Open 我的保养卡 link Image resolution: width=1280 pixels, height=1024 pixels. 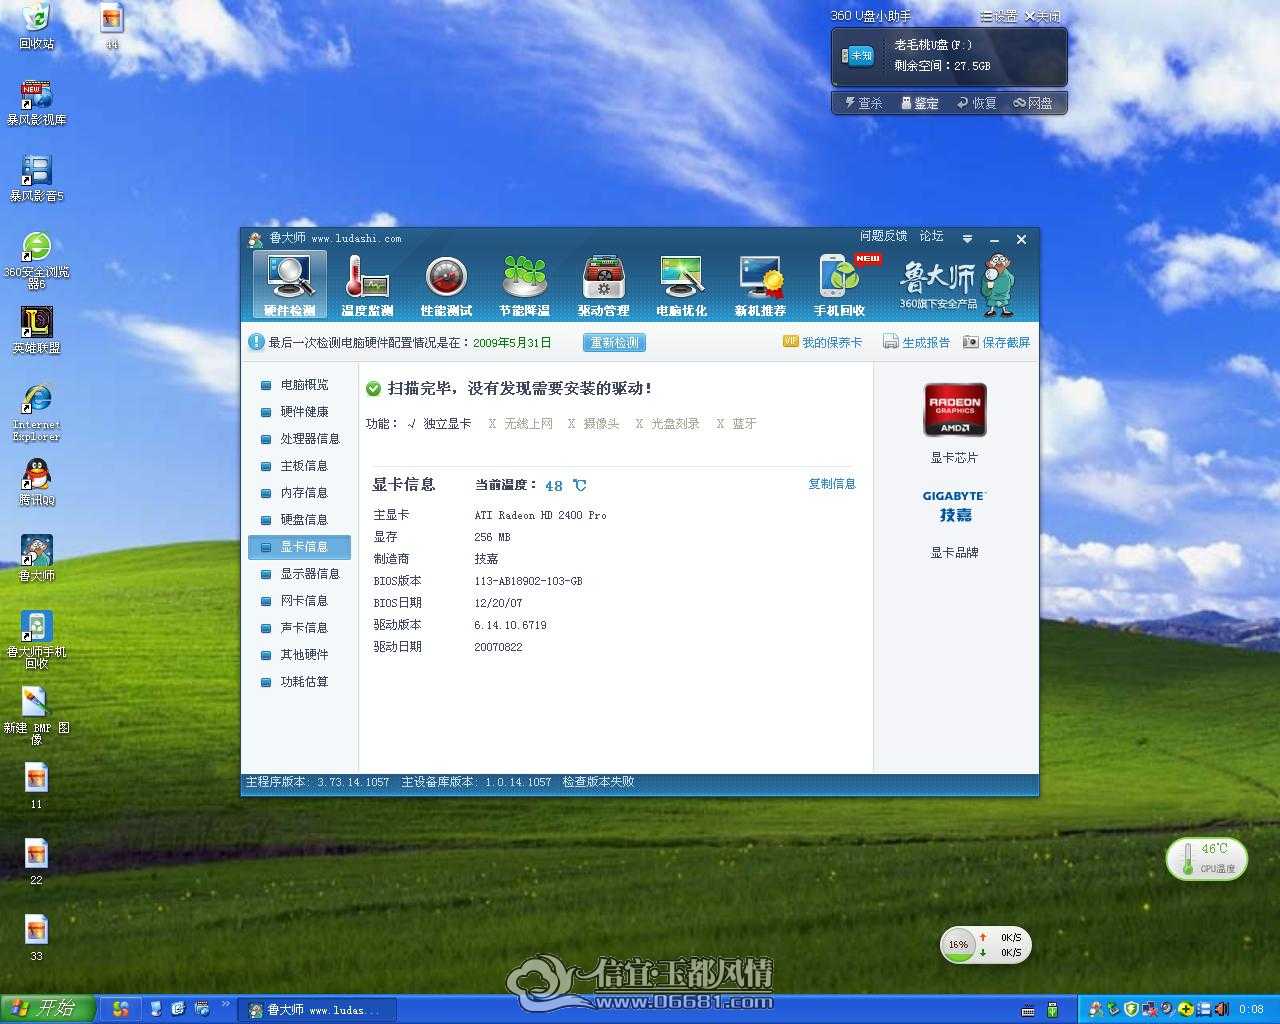pos(822,342)
